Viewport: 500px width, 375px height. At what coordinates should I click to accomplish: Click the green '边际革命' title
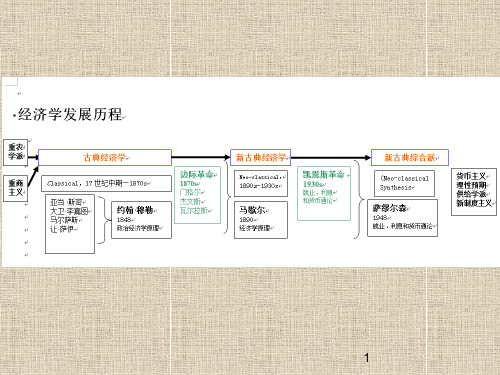[x=197, y=174]
